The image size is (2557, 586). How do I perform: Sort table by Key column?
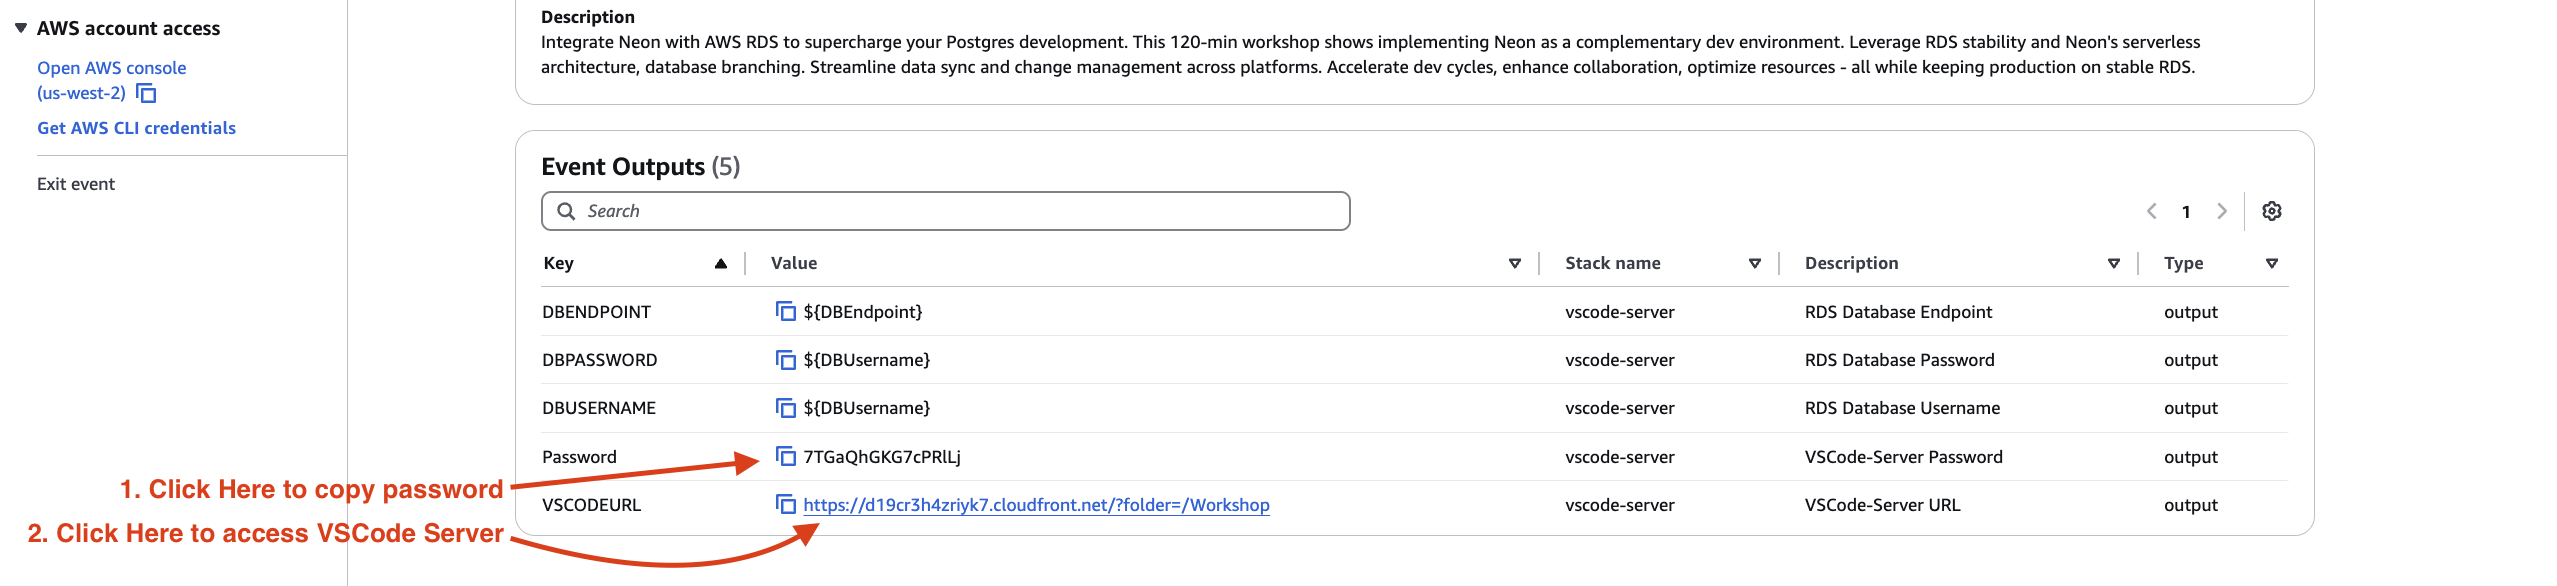pyautogui.click(x=720, y=264)
